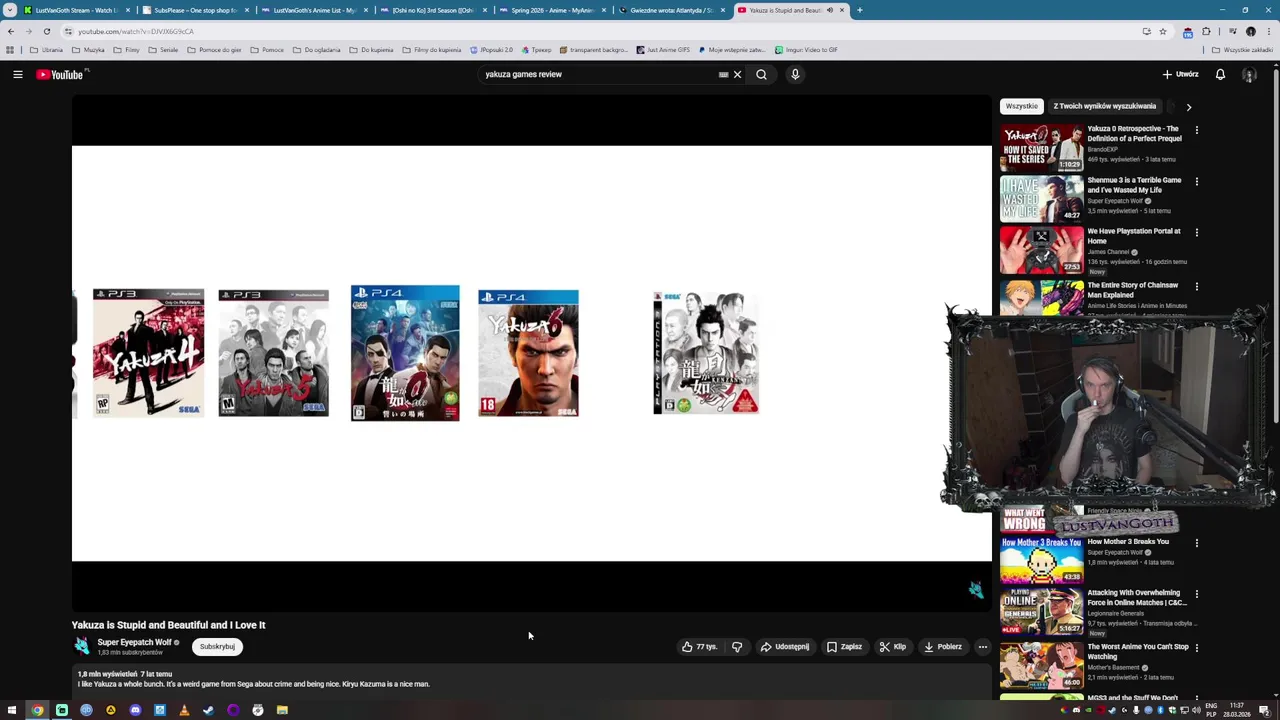Open options for How Mother 3 Breaks You
The width and height of the screenshot is (1280, 720).
click(x=1196, y=543)
